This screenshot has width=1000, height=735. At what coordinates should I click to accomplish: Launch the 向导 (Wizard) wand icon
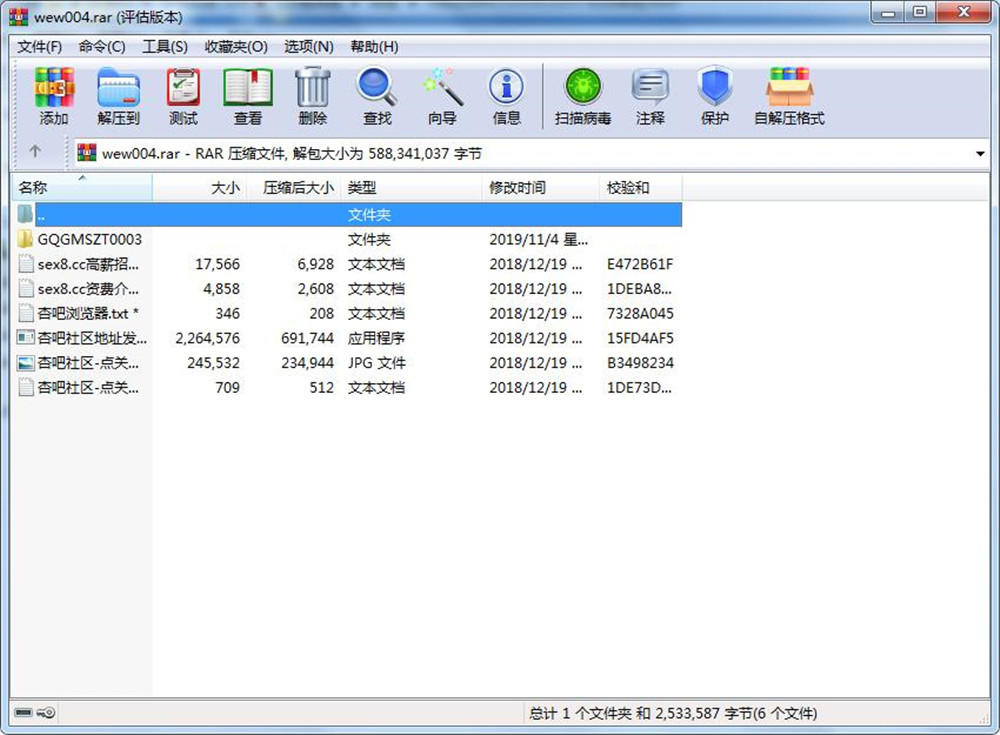pyautogui.click(x=443, y=87)
